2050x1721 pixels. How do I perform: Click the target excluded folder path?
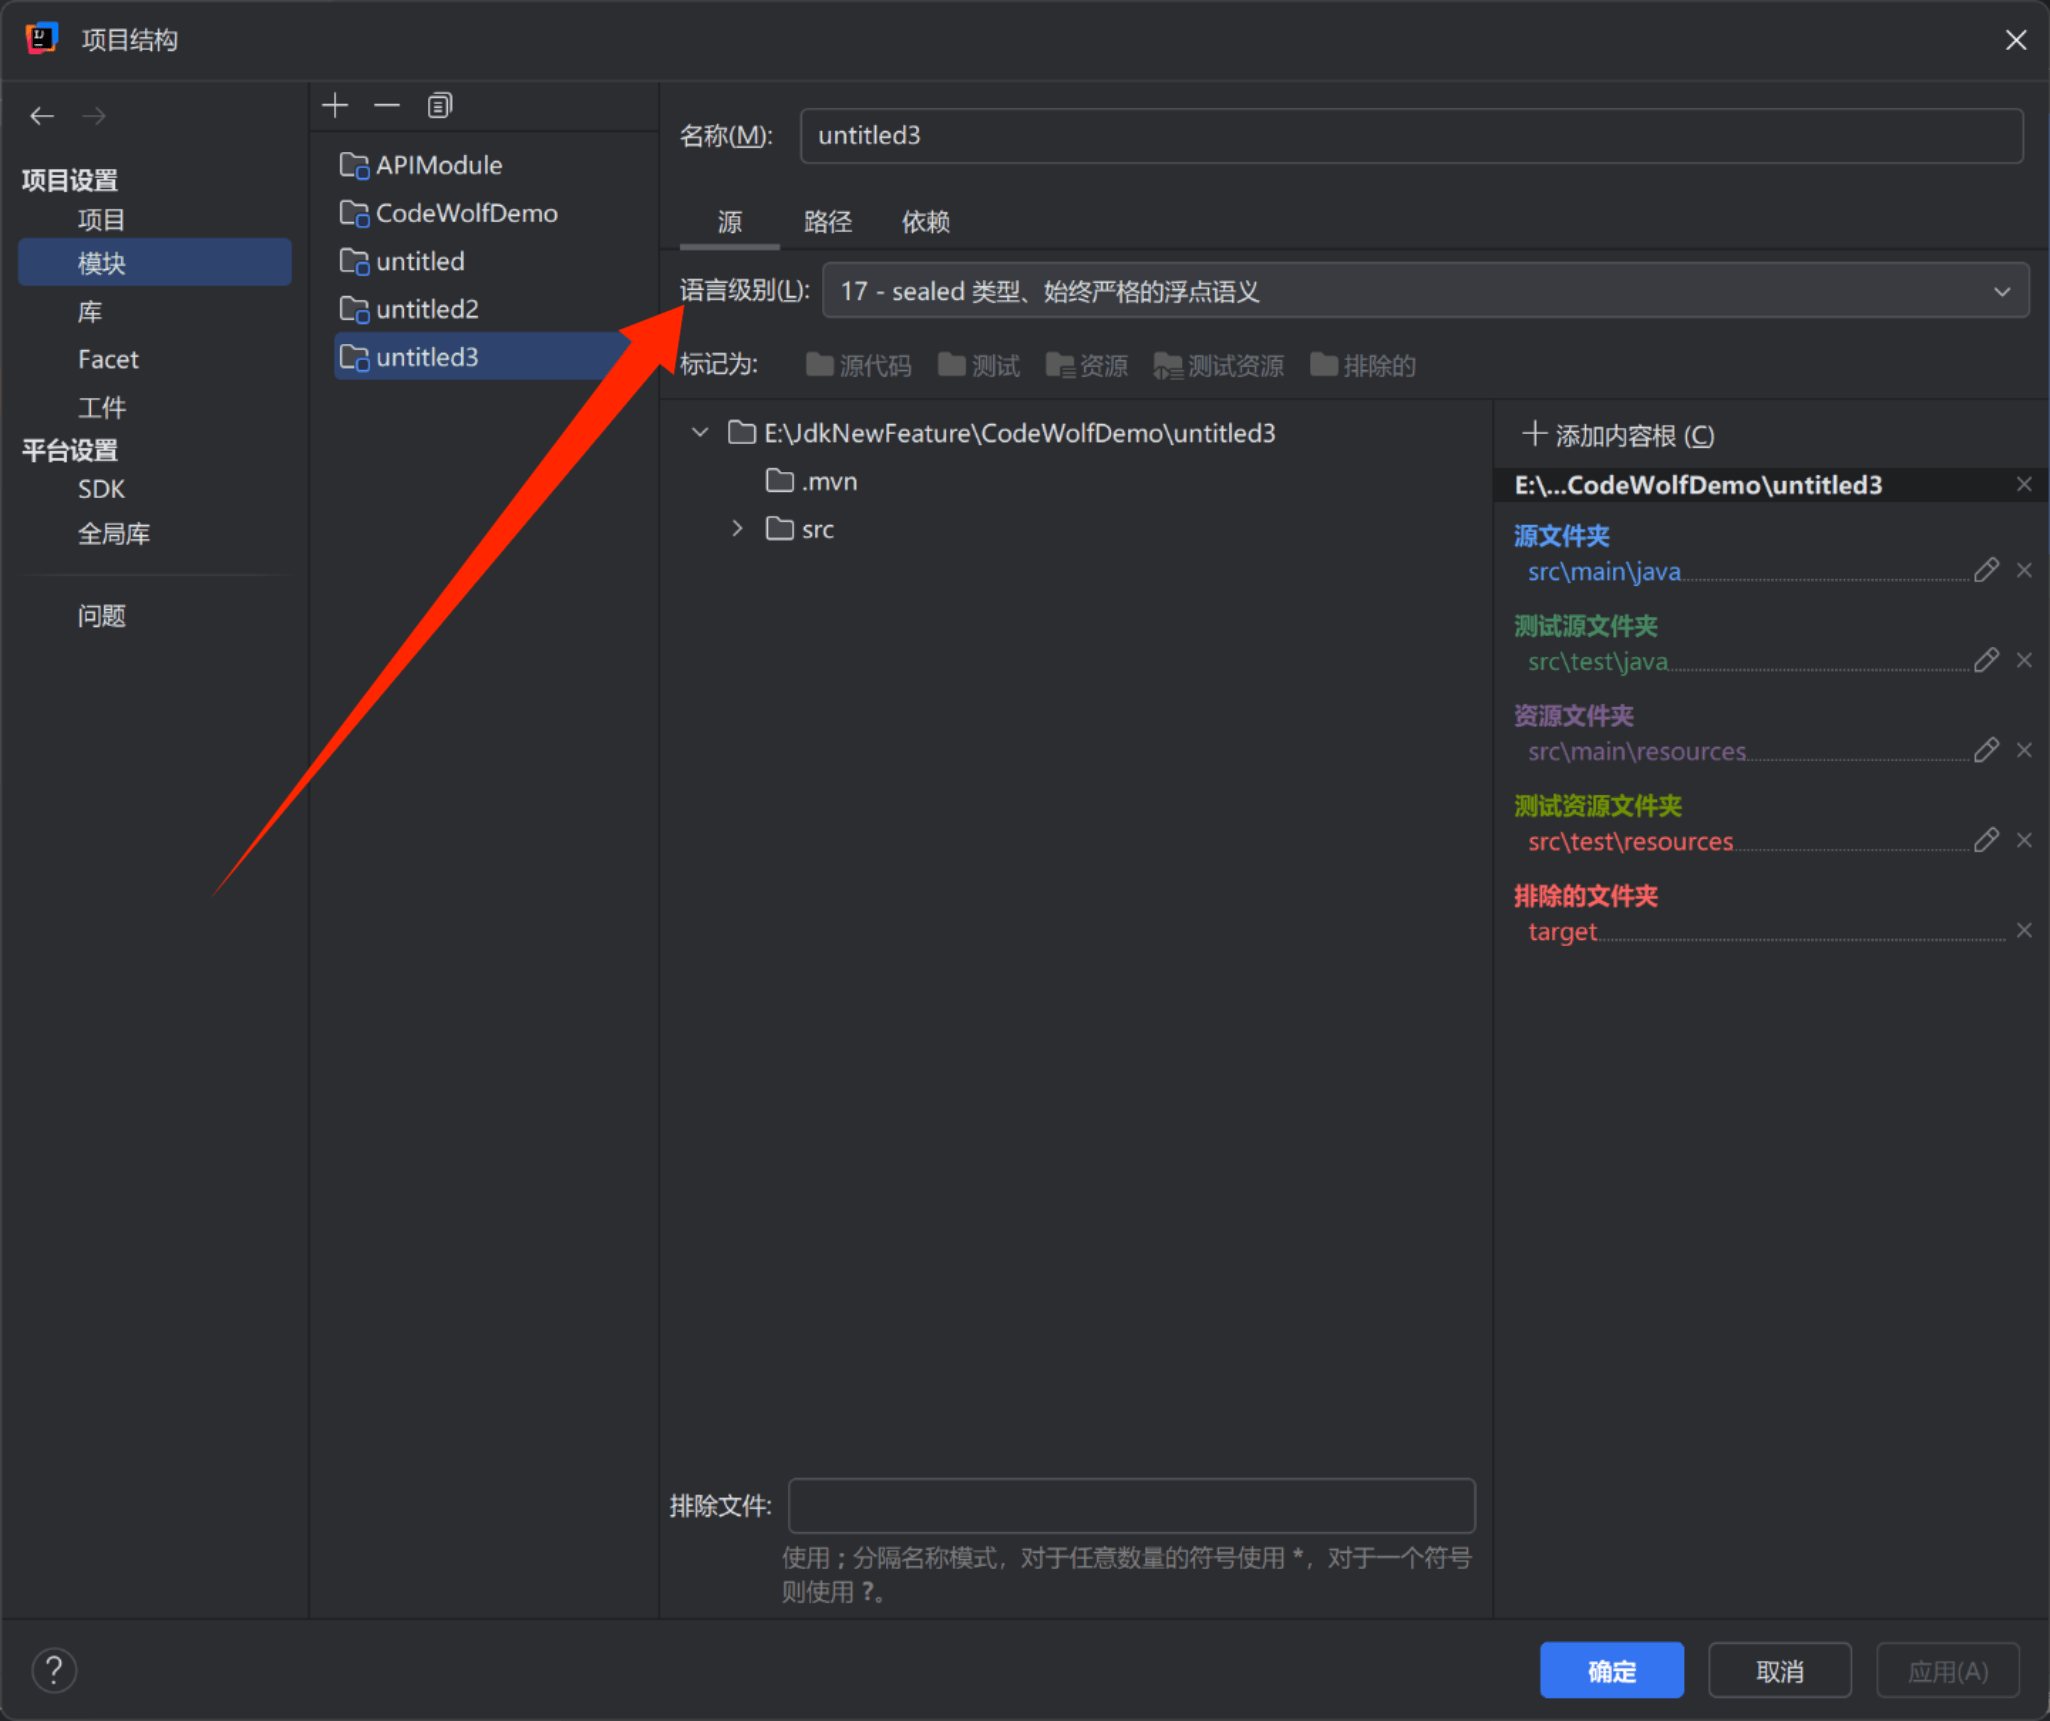pyautogui.click(x=1562, y=932)
